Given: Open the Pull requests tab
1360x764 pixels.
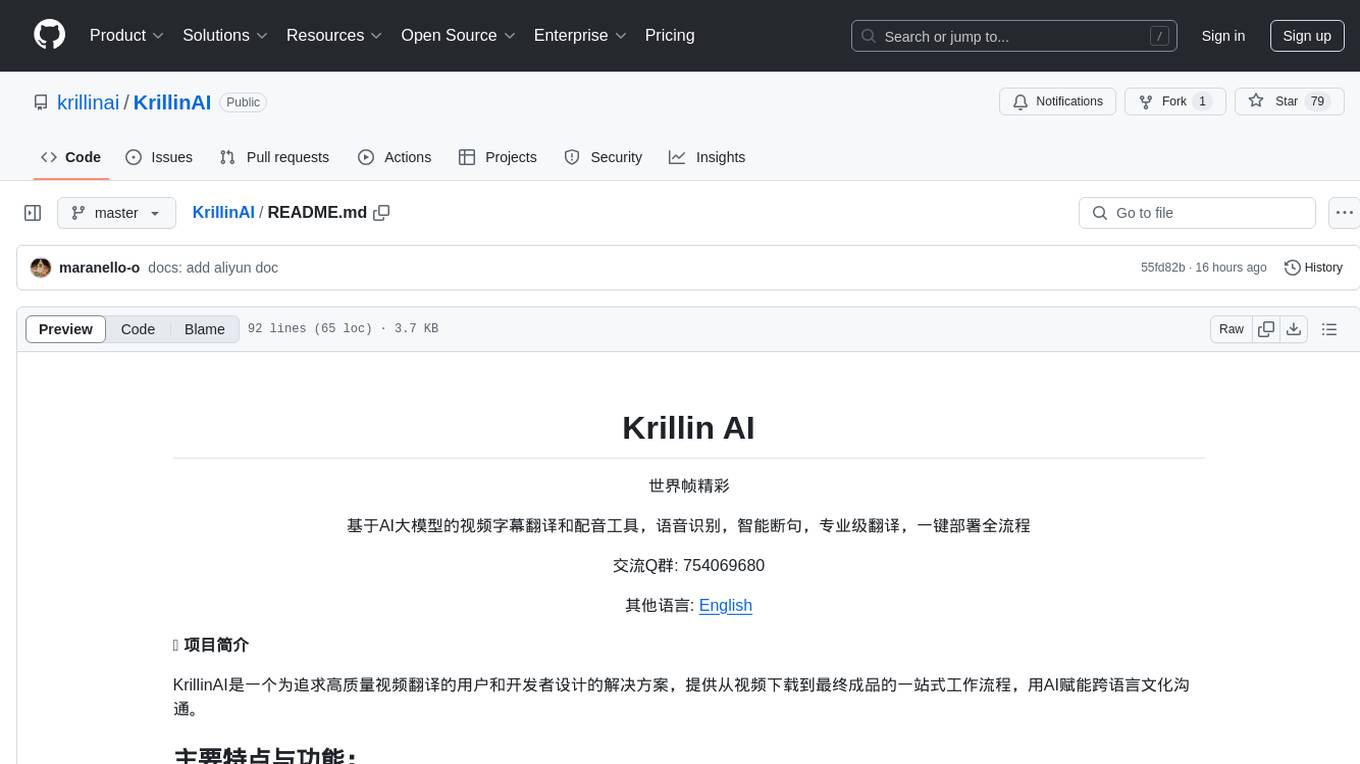Looking at the screenshot, I should pos(274,157).
